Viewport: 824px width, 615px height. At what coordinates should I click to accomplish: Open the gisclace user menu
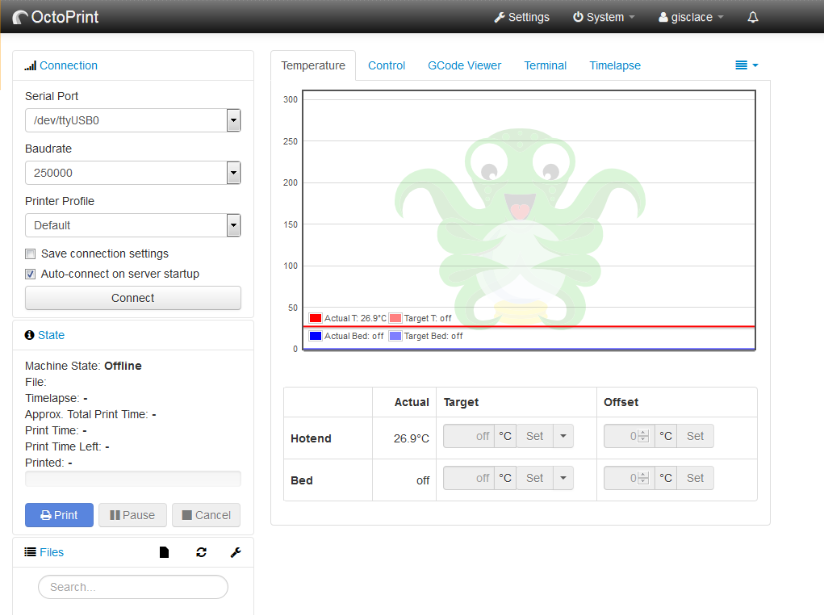691,17
